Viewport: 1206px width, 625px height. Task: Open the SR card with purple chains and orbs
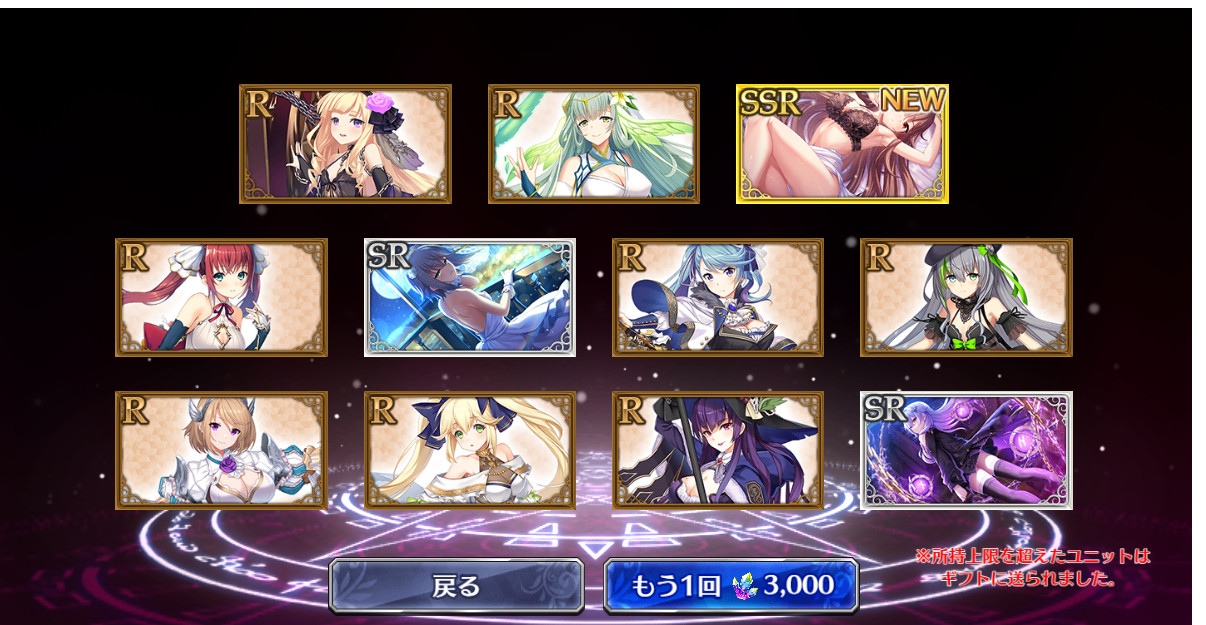966,450
